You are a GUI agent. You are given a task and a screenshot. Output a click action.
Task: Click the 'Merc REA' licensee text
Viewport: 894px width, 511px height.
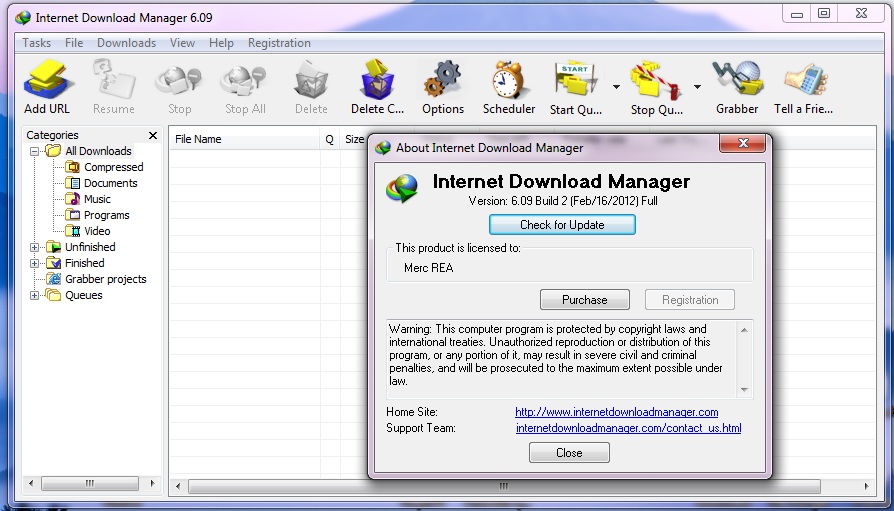[x=428, y=267]
